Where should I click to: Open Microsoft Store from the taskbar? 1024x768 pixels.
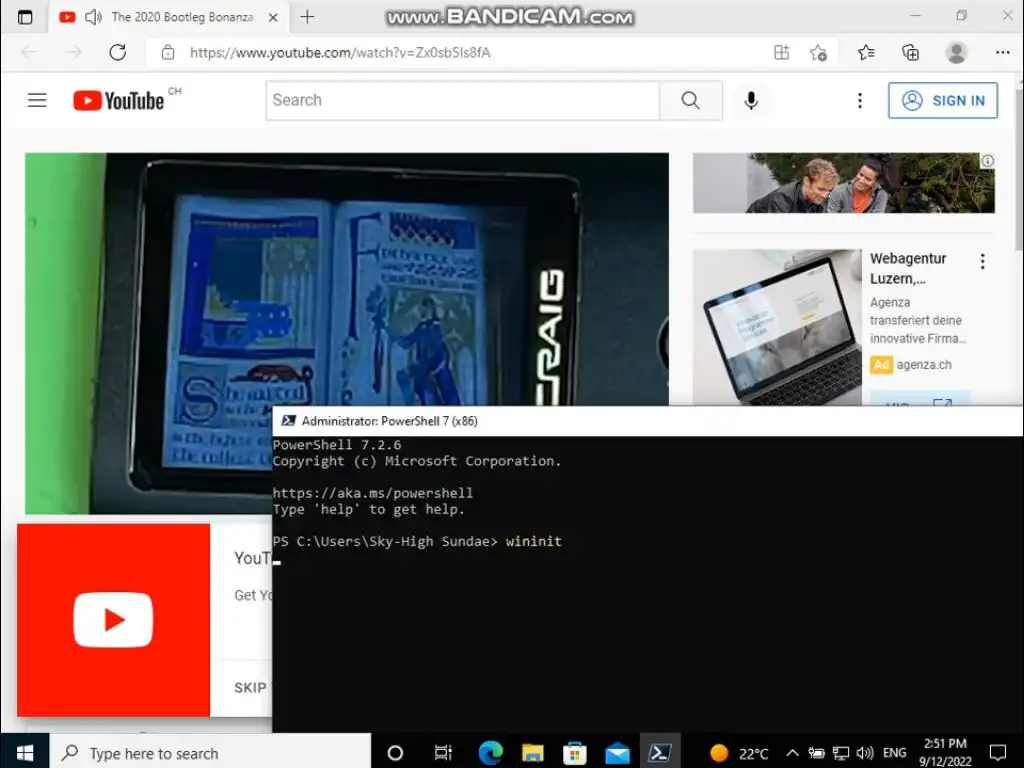(575, 753)
